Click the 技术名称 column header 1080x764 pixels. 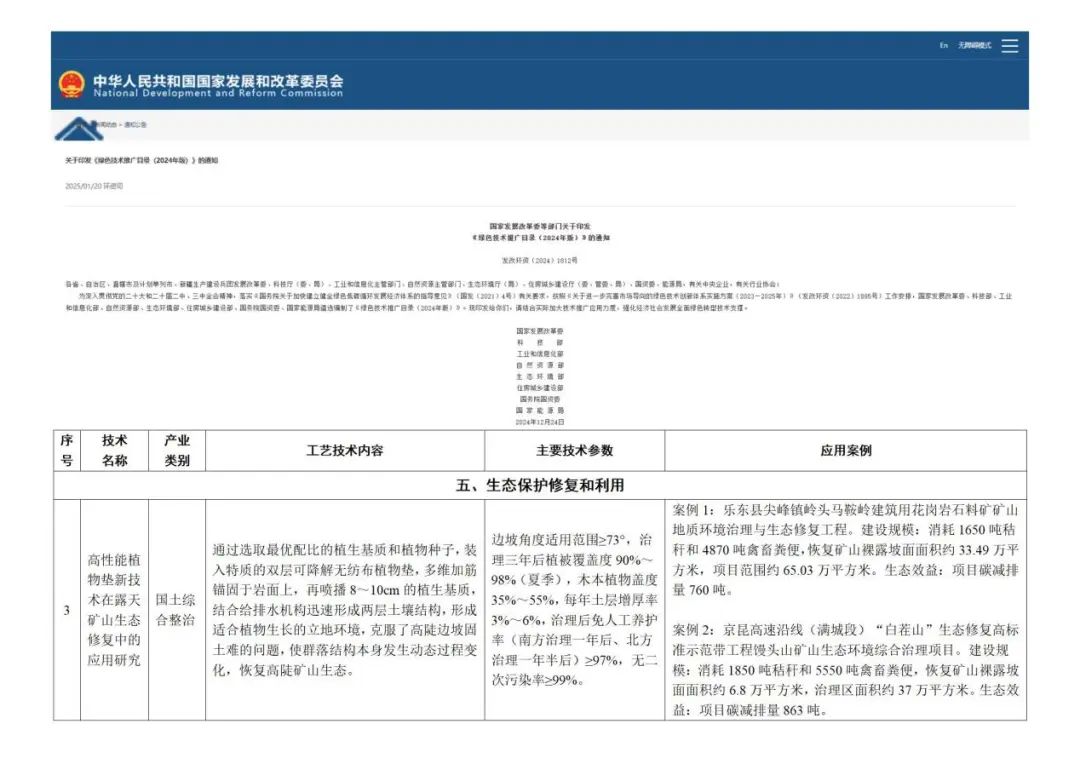click(113, 450)
